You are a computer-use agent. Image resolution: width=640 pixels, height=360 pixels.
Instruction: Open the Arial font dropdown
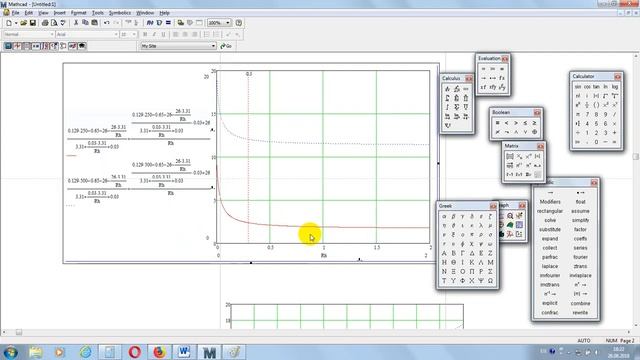tap(116, 35)
